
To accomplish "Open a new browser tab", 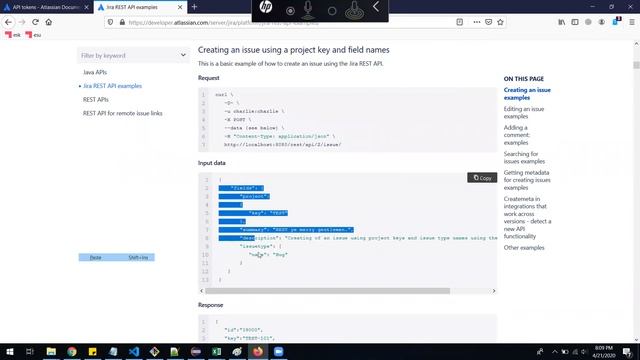I will click(x=194, y=7).
